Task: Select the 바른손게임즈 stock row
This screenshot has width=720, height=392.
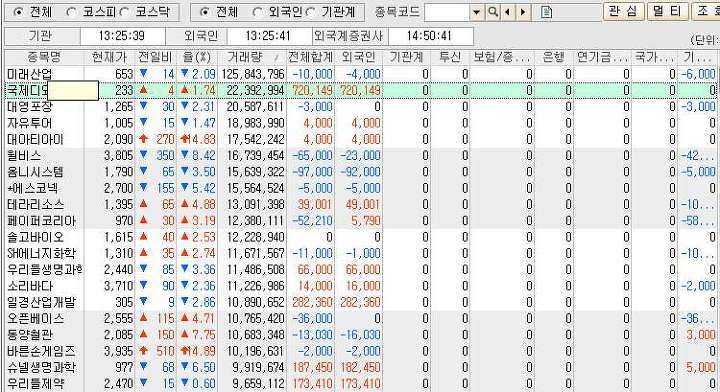Action: click(x=360, y=351)
